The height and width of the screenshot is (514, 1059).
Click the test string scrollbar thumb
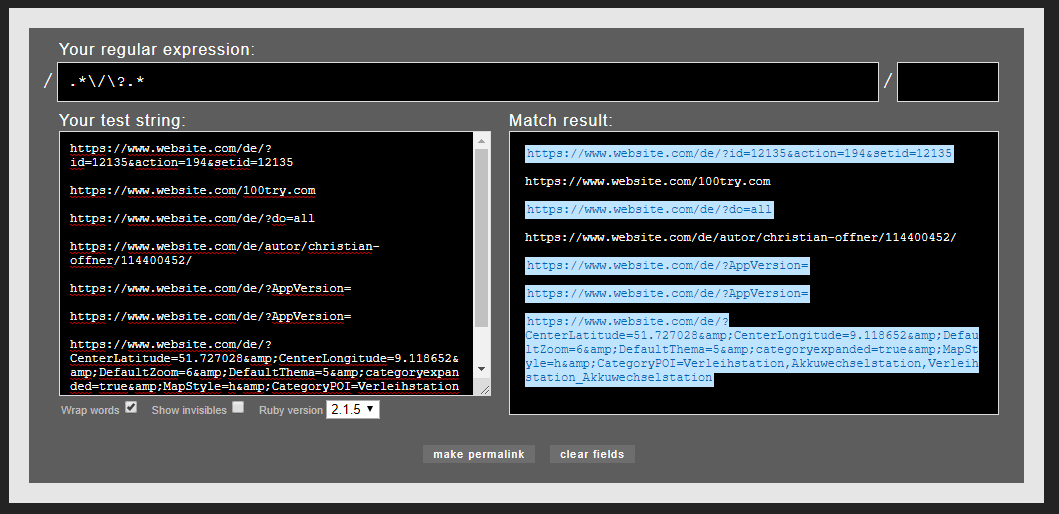coord(482,238)
